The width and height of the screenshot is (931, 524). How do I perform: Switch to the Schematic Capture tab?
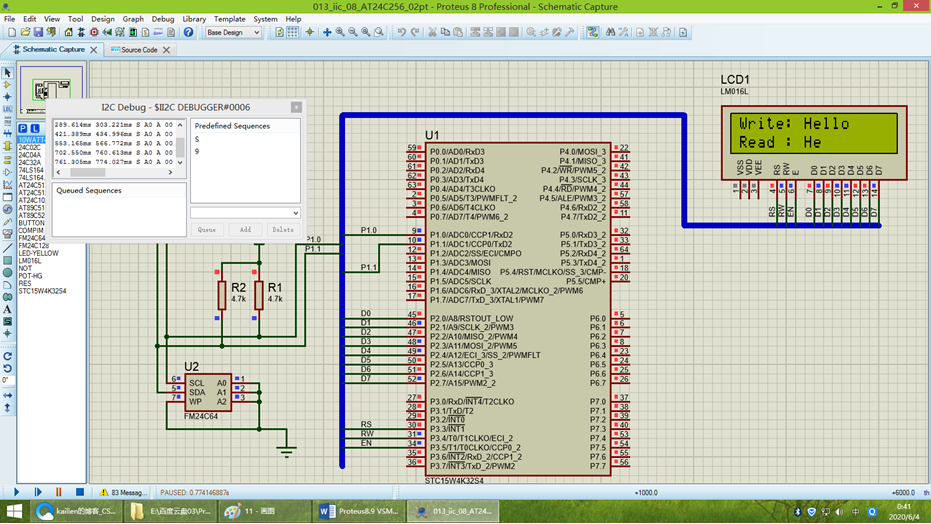pos(52,50)
